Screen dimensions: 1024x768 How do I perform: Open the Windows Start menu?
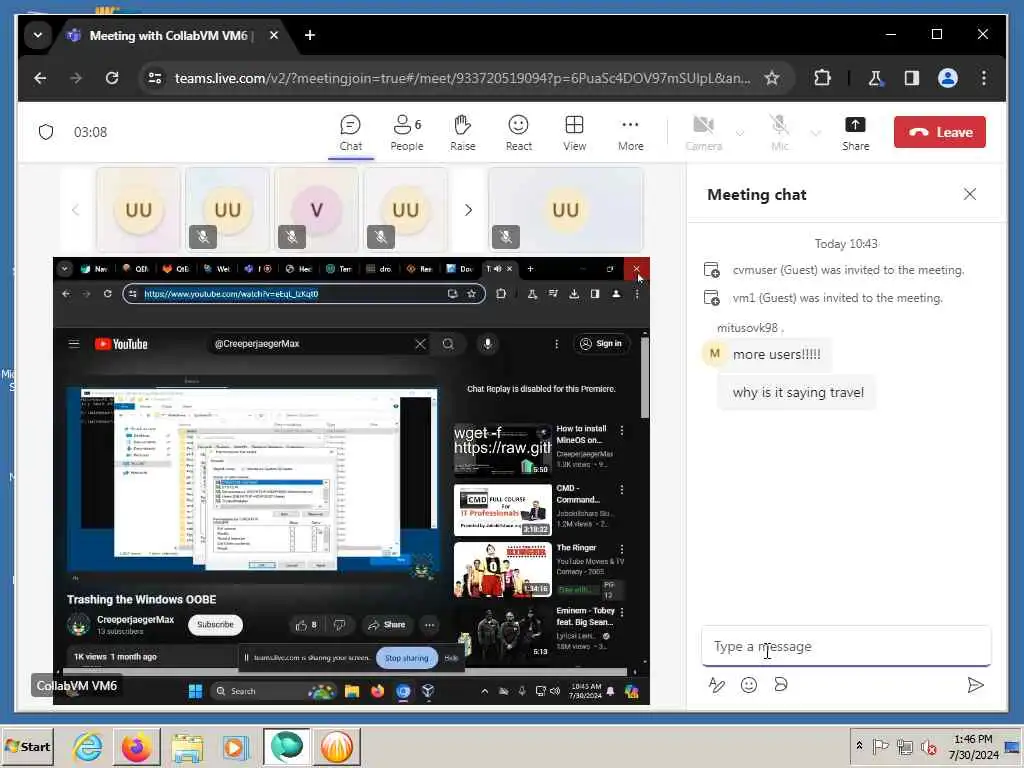27,746
